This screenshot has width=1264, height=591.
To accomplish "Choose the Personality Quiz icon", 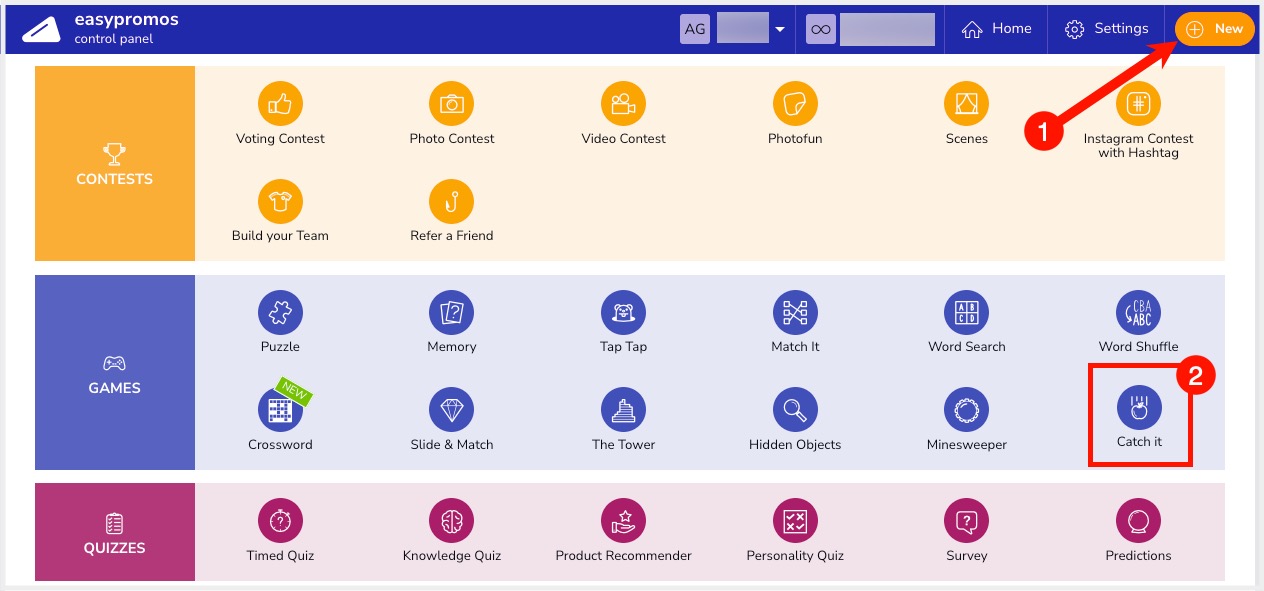I will pyautogui.click(x=795, y=521).
